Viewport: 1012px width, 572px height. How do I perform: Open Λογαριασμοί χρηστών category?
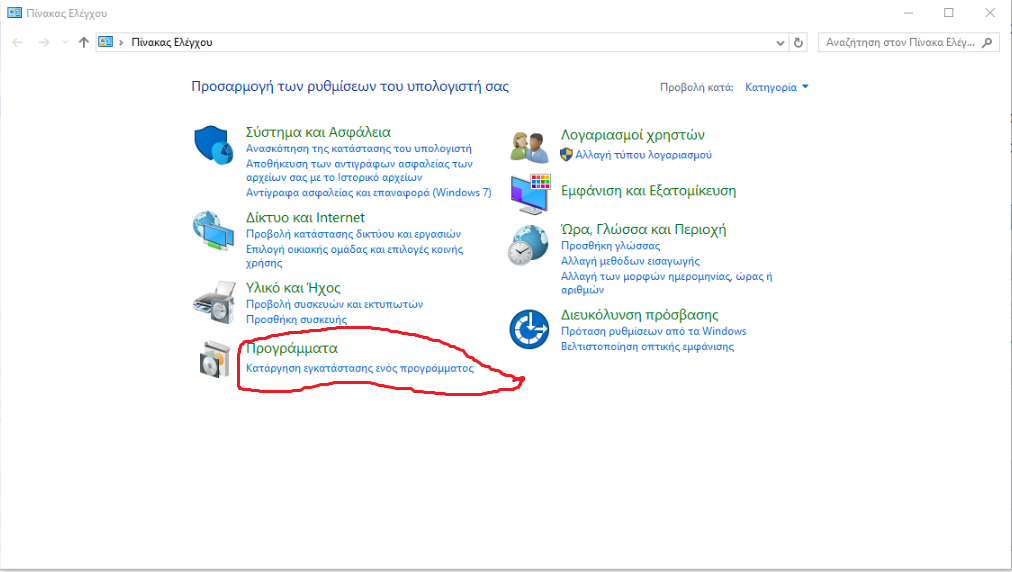(632, 135)
